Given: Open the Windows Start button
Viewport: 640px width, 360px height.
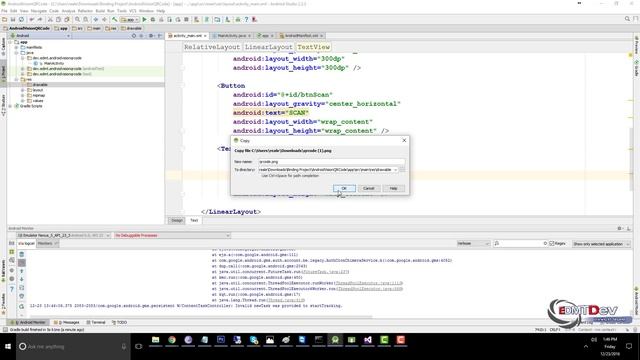Looking at the screenshot, I should click(x=8, y=347).
